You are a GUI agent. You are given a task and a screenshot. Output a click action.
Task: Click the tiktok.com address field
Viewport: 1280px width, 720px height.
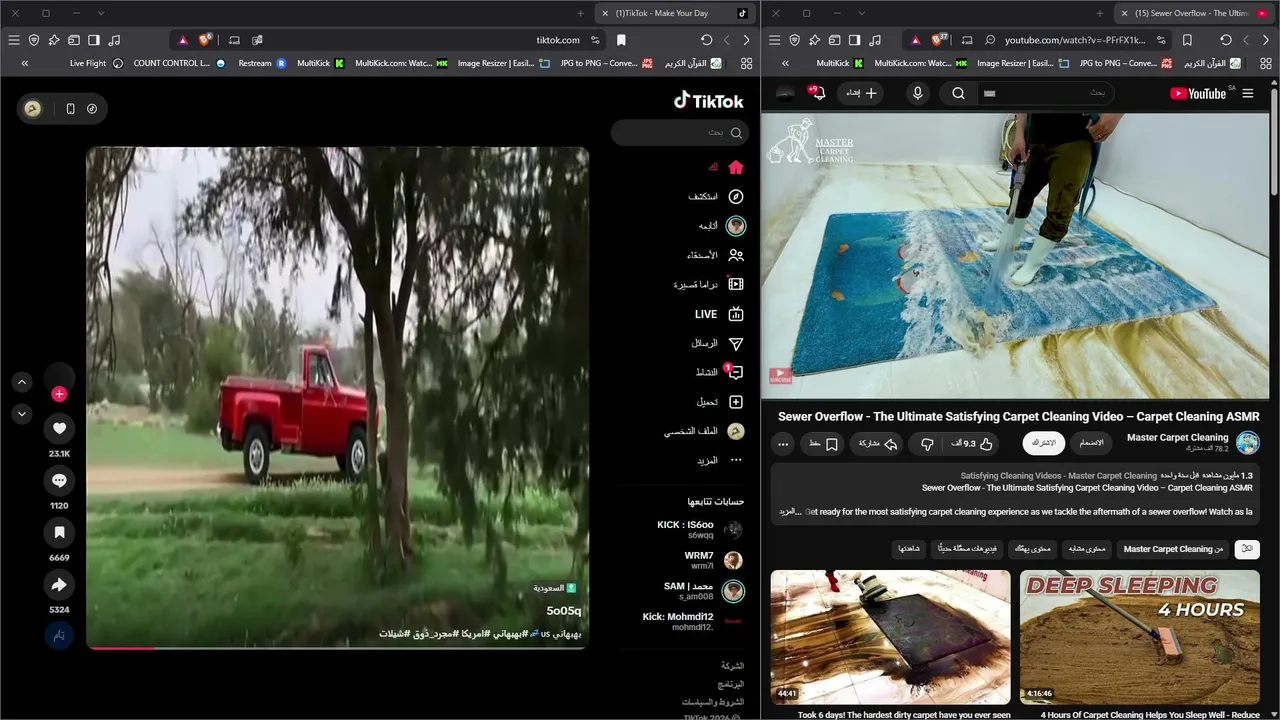point(558,40)
